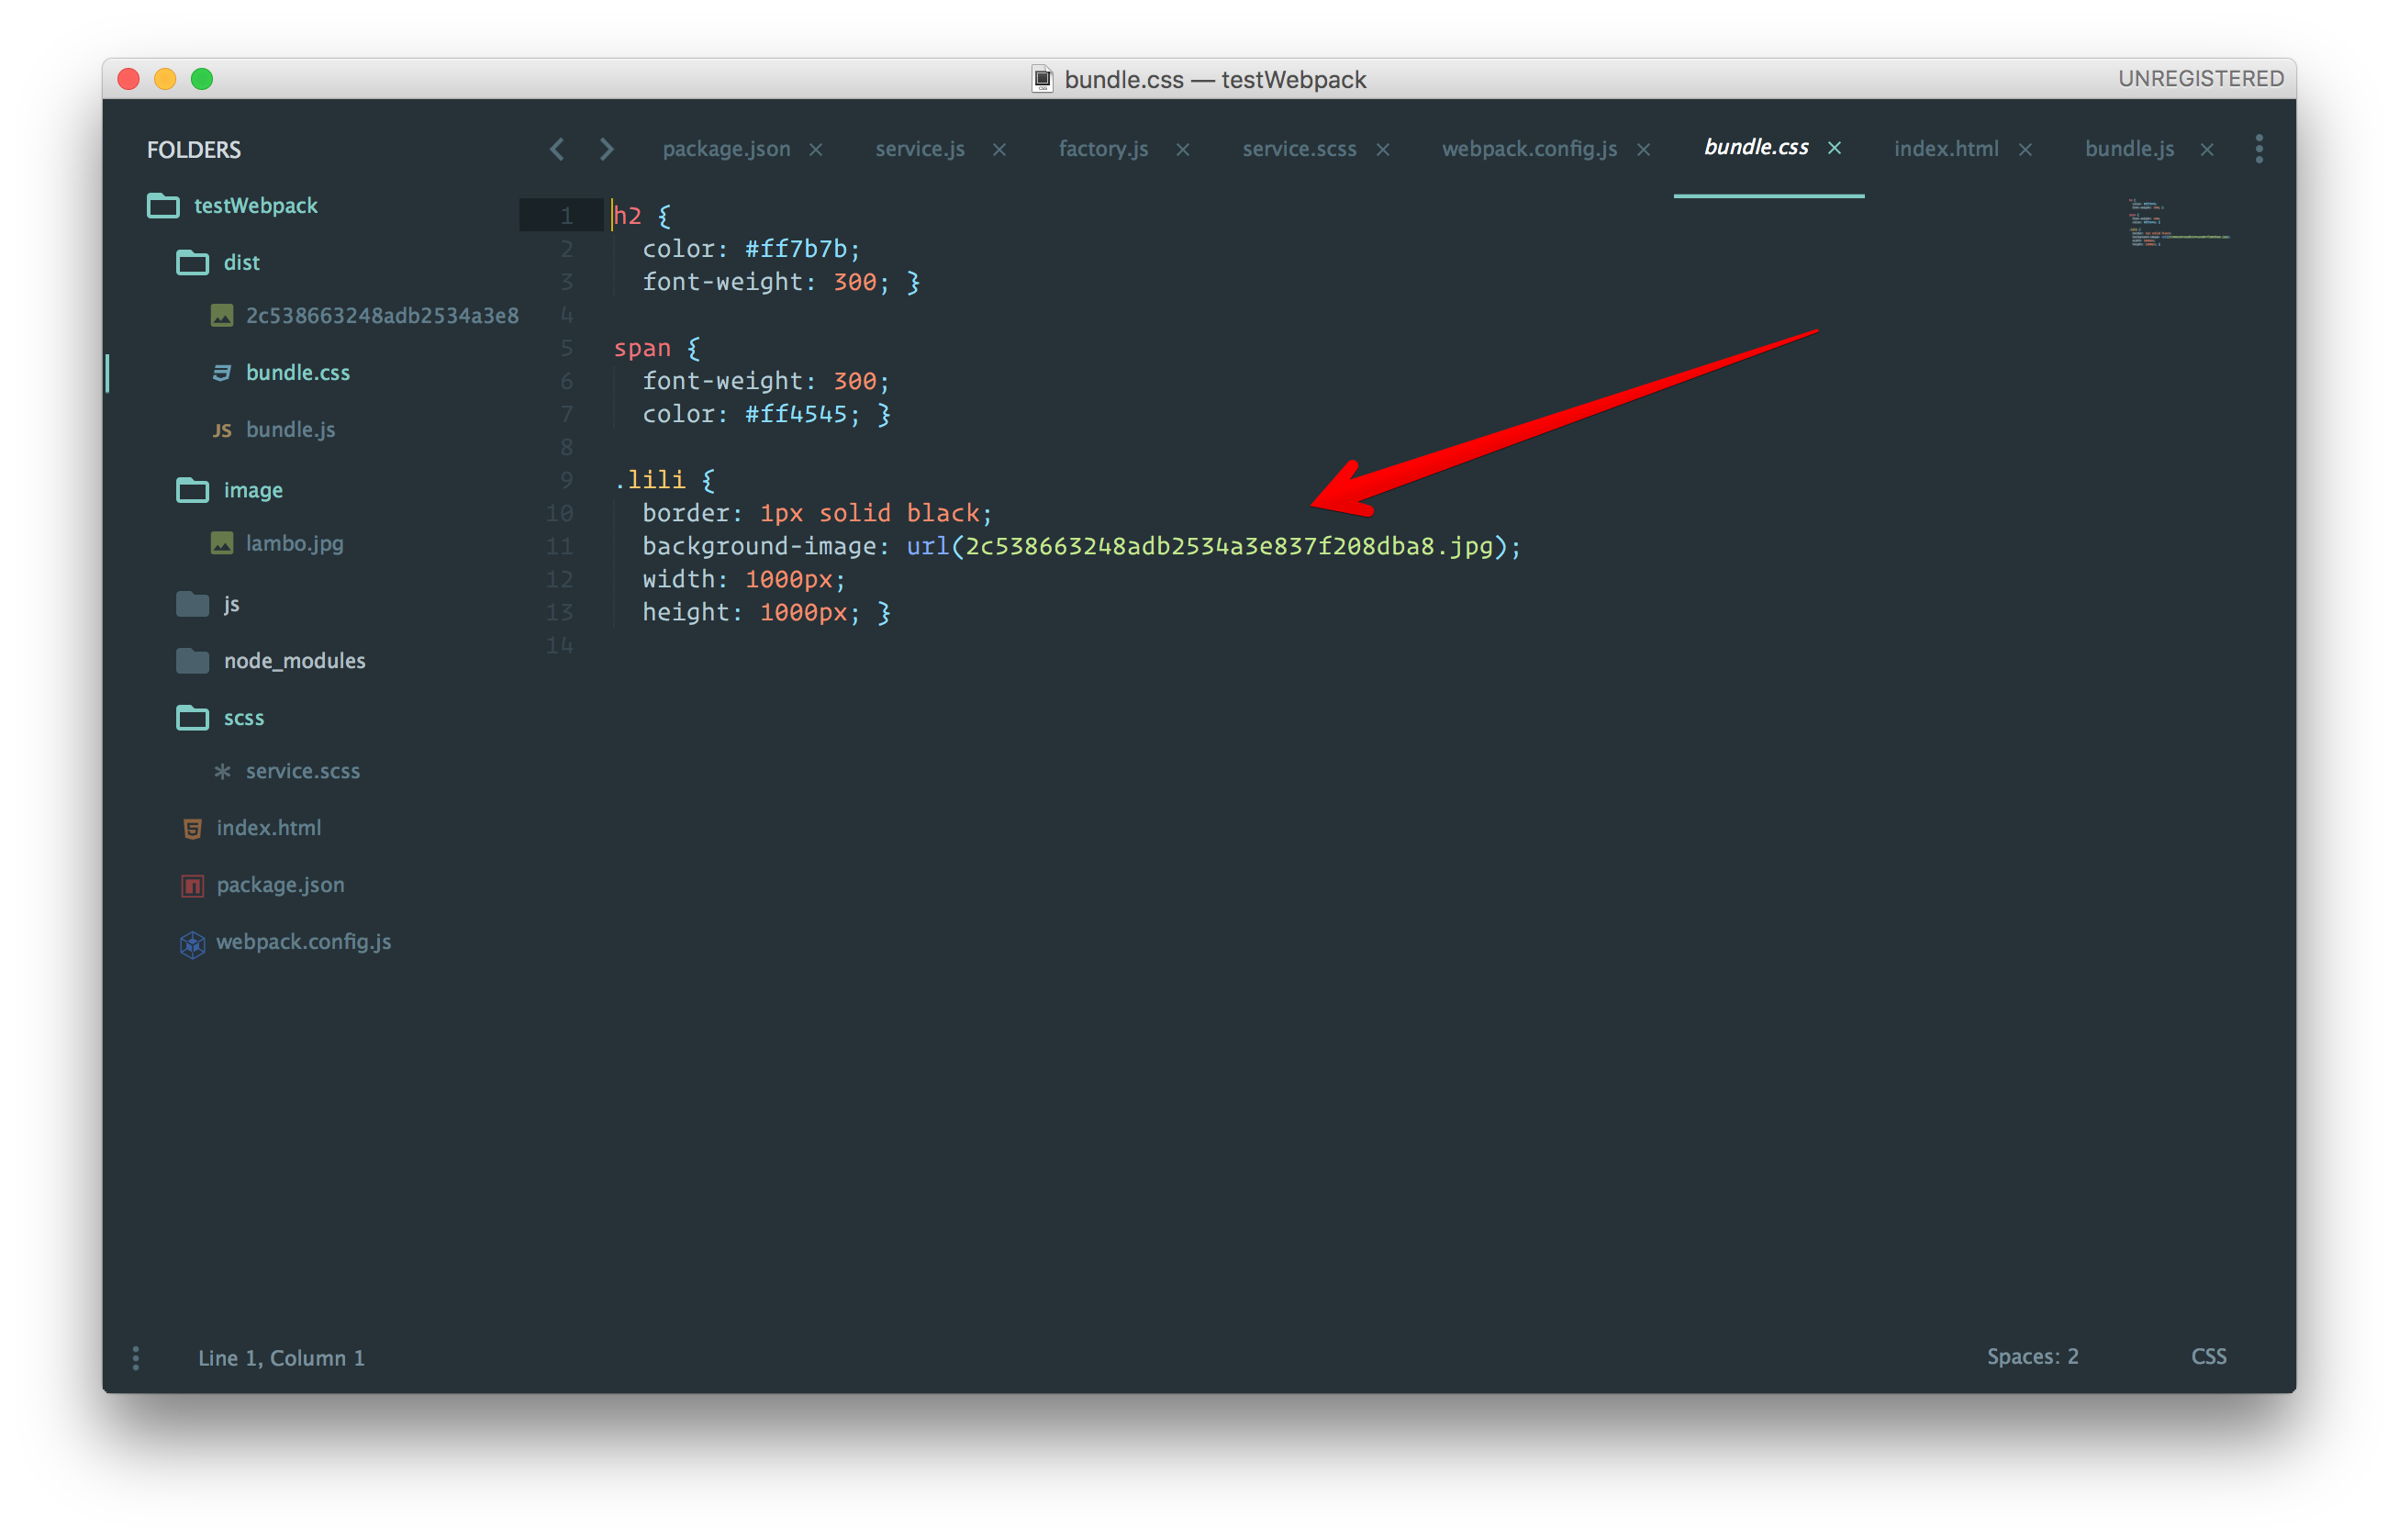Viewport: 2399px width, 1540px height.
Task: Open the Spaces: 2 indentation selector
Action: [2032, 1356]
